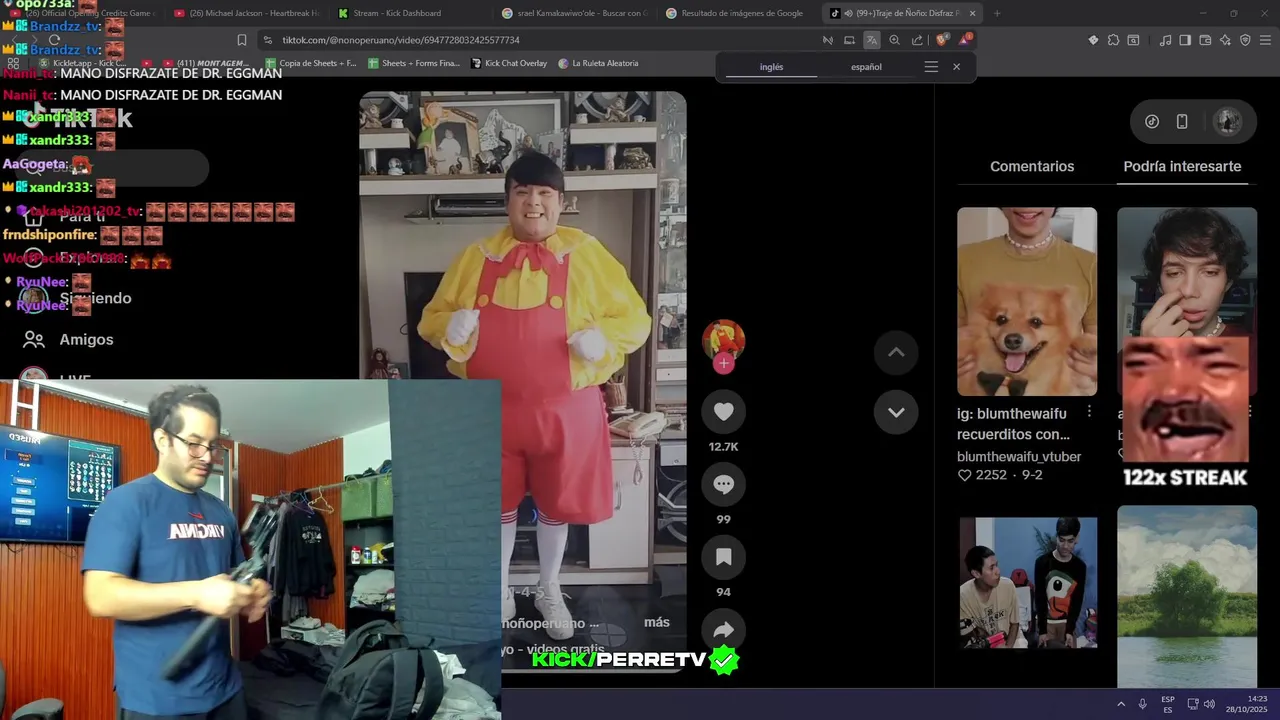Screen dimensions: 1280x720
Task: Open ESP language input indicator
Action: pos(1168,704)
